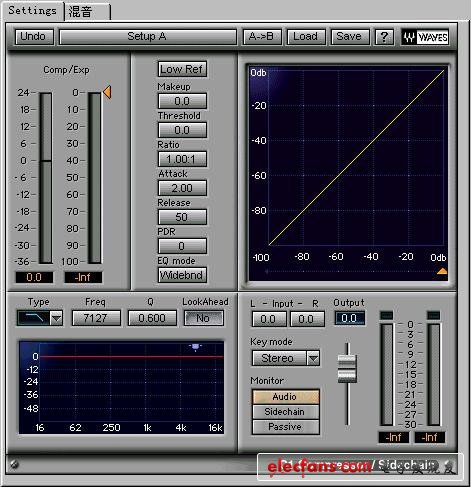
Task: Select Passive monitor mode
Action: coord(286,427)
